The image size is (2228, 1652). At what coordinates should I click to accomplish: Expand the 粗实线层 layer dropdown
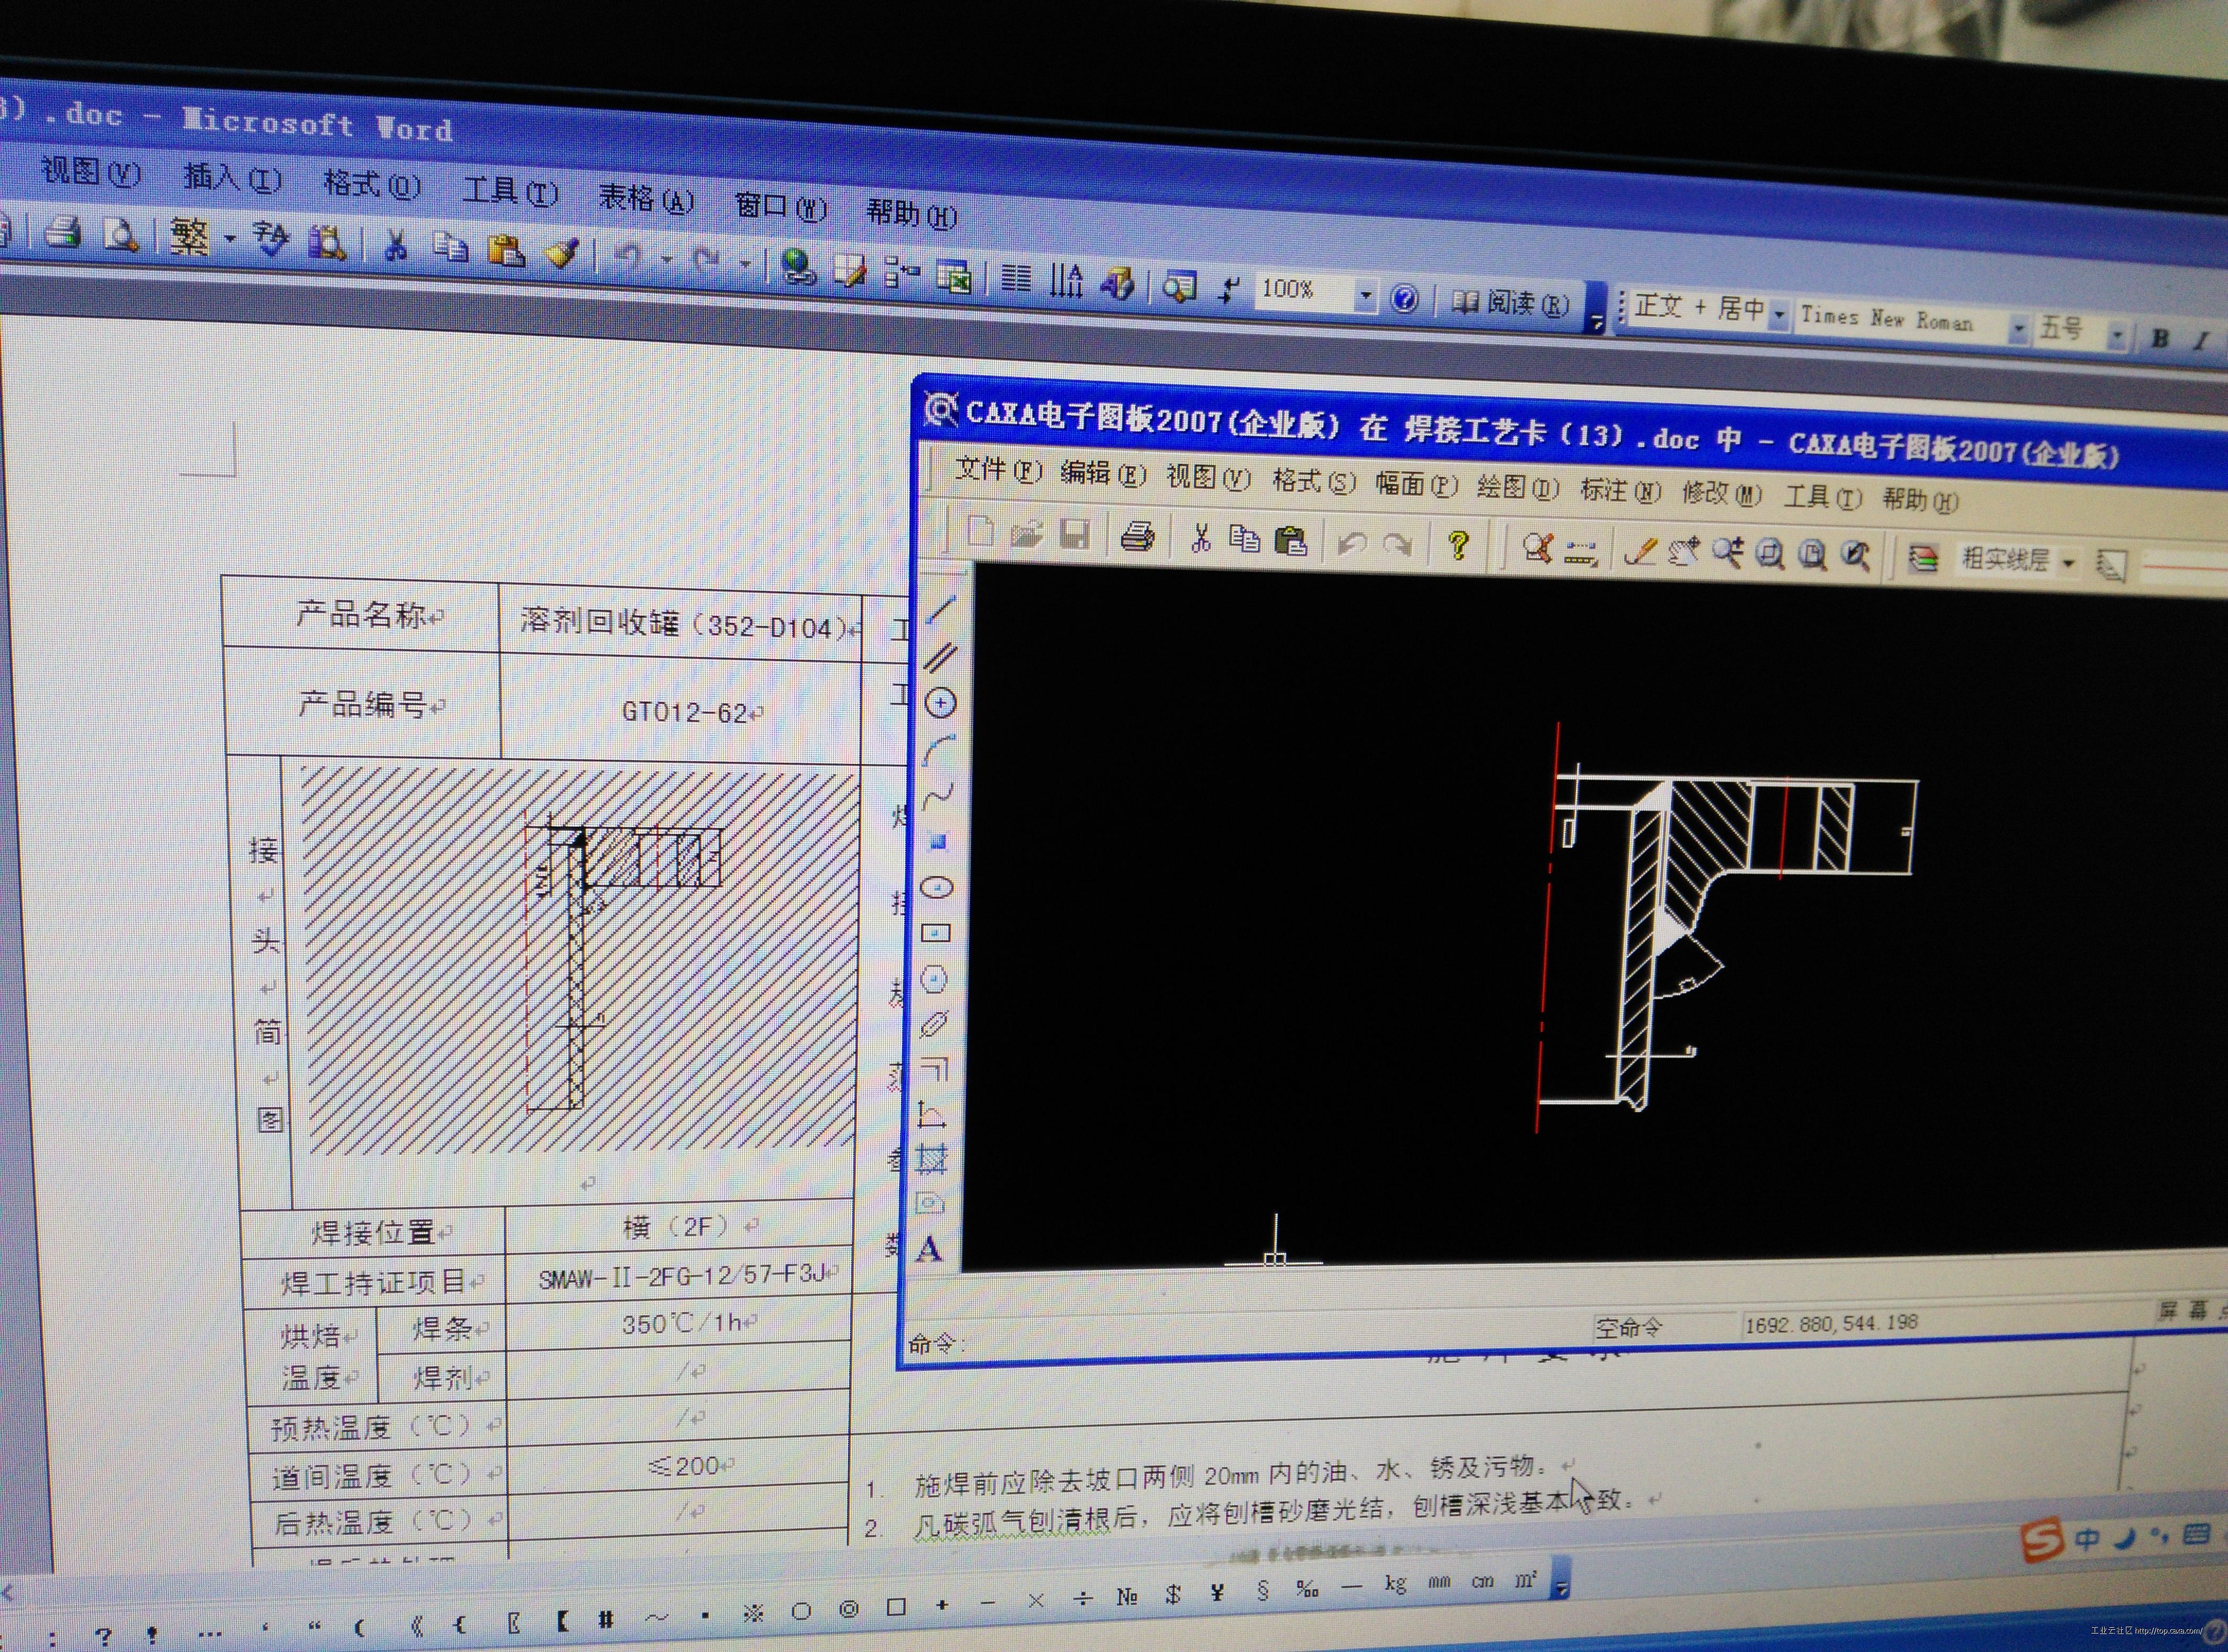2069,563
